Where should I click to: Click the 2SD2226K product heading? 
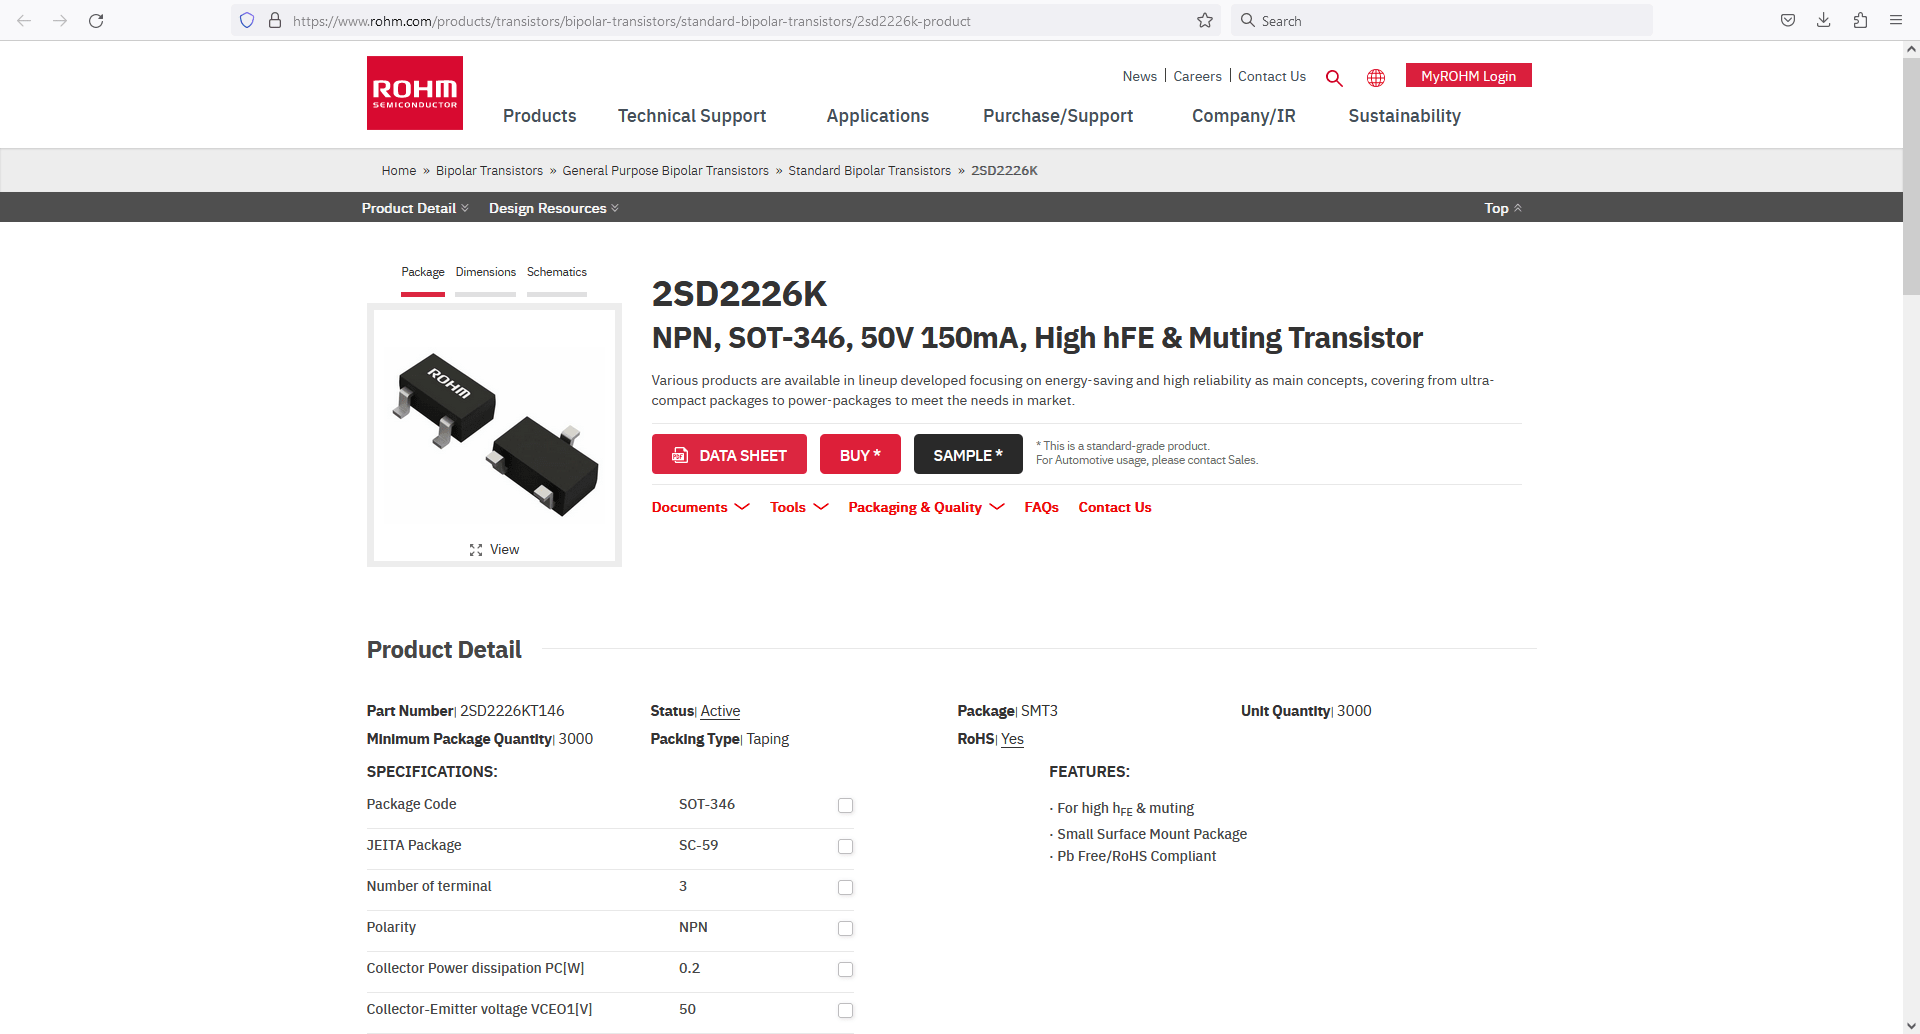tap(739, 294)
